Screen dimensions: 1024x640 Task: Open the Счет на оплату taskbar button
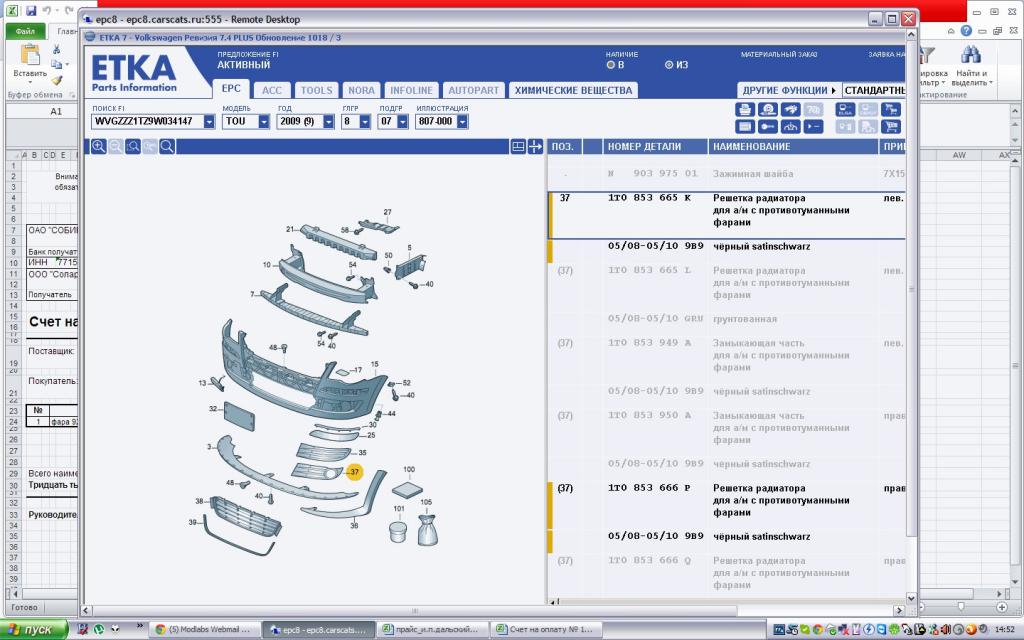tap(546, 630)
